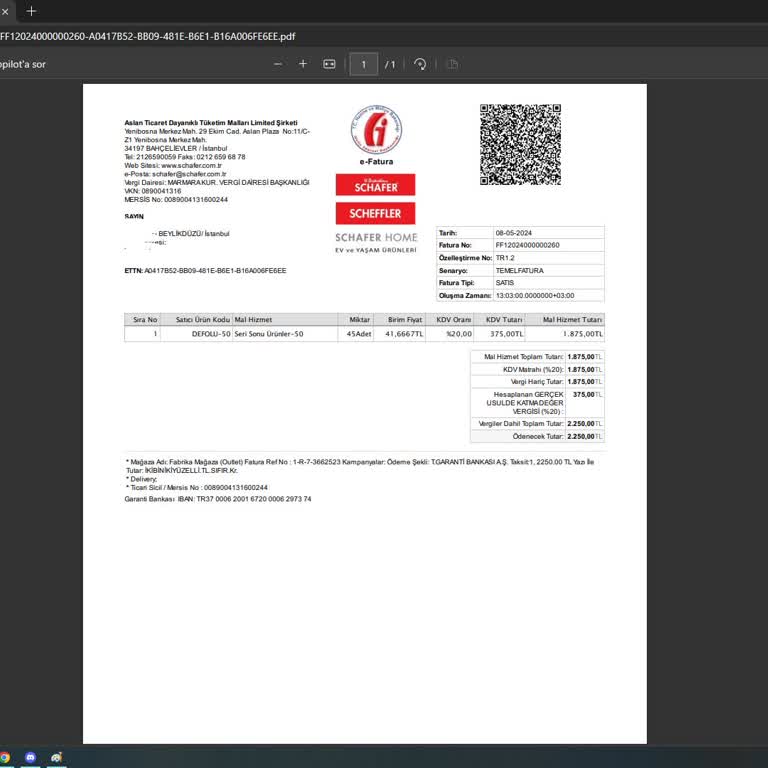Open Chrome from the taskbar

point(4,757)
